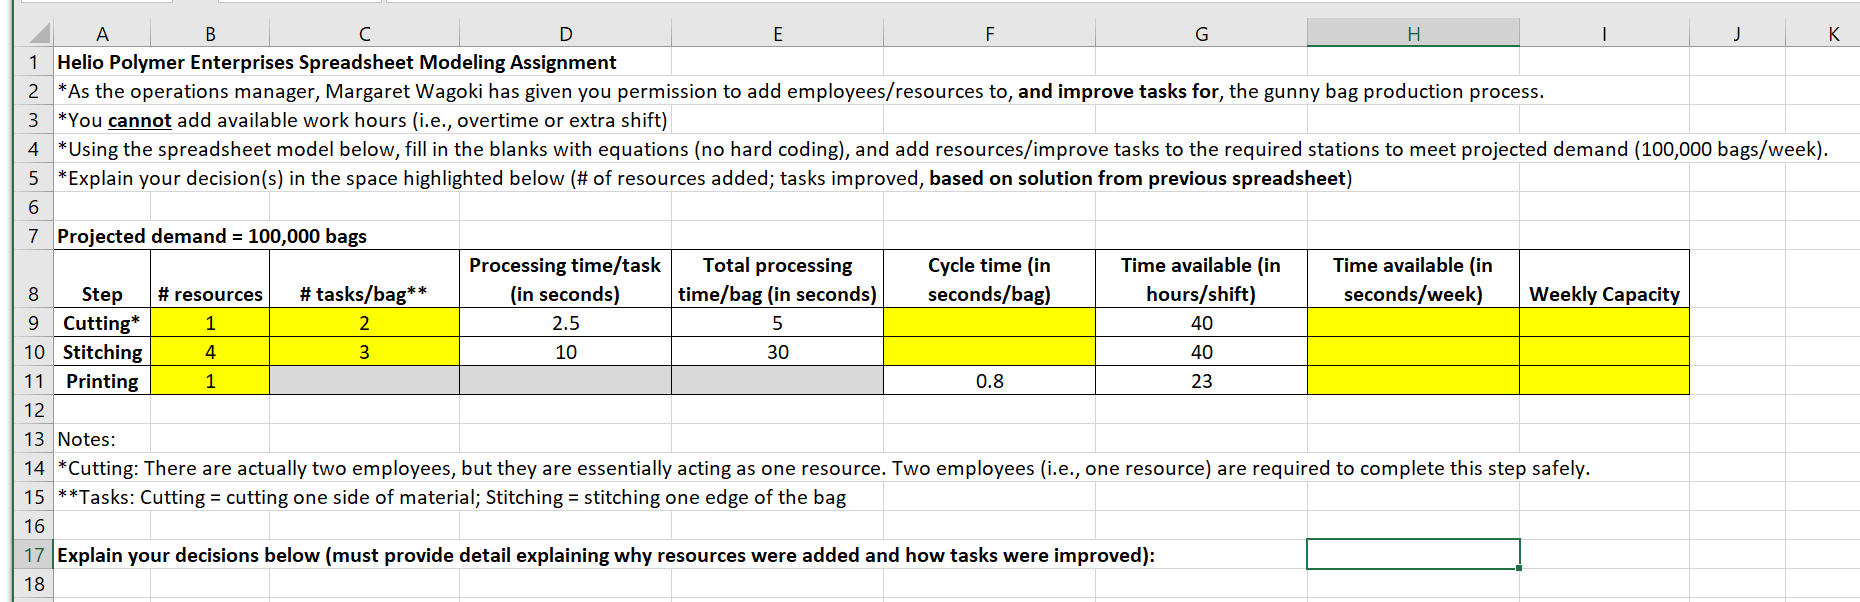Select column C header
This screenshot has height=602, width=1860.
pos(365,34)
